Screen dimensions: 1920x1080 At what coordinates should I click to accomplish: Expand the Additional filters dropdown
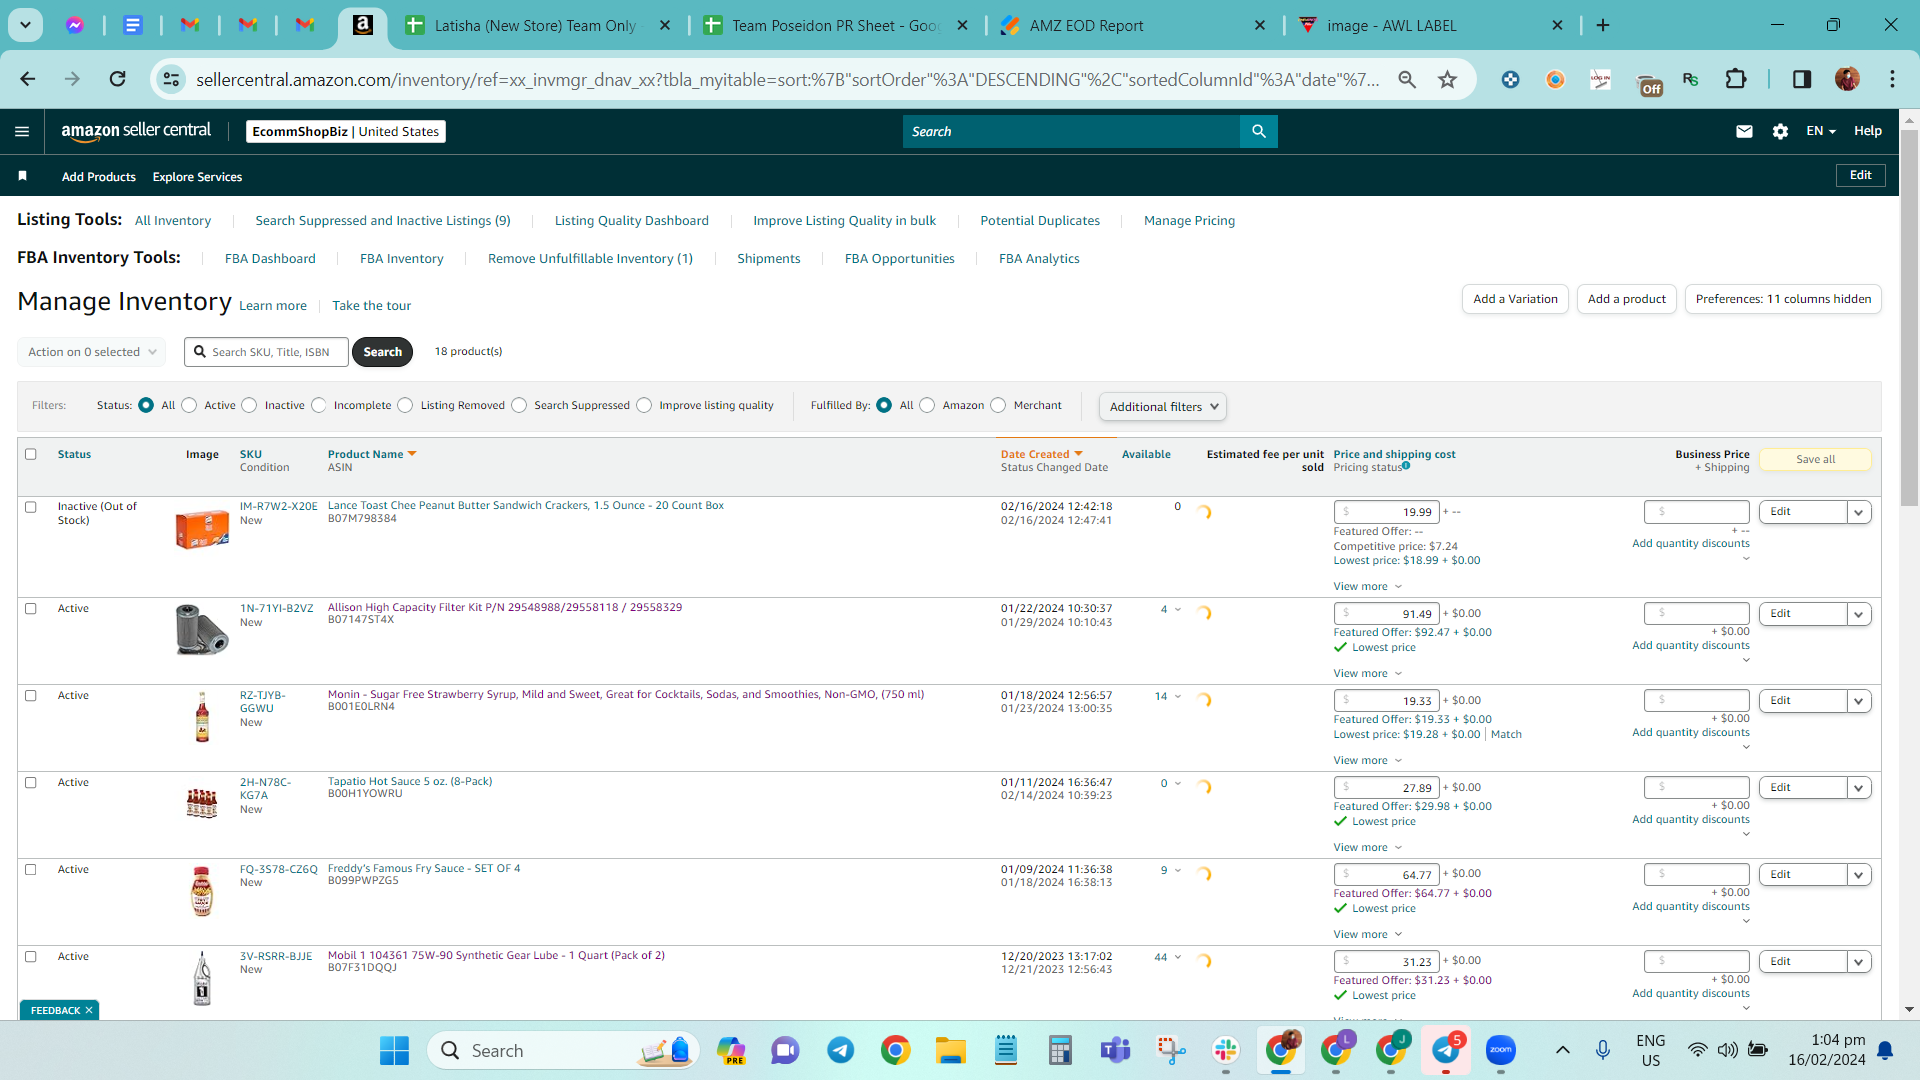(x=1163, y=406)
